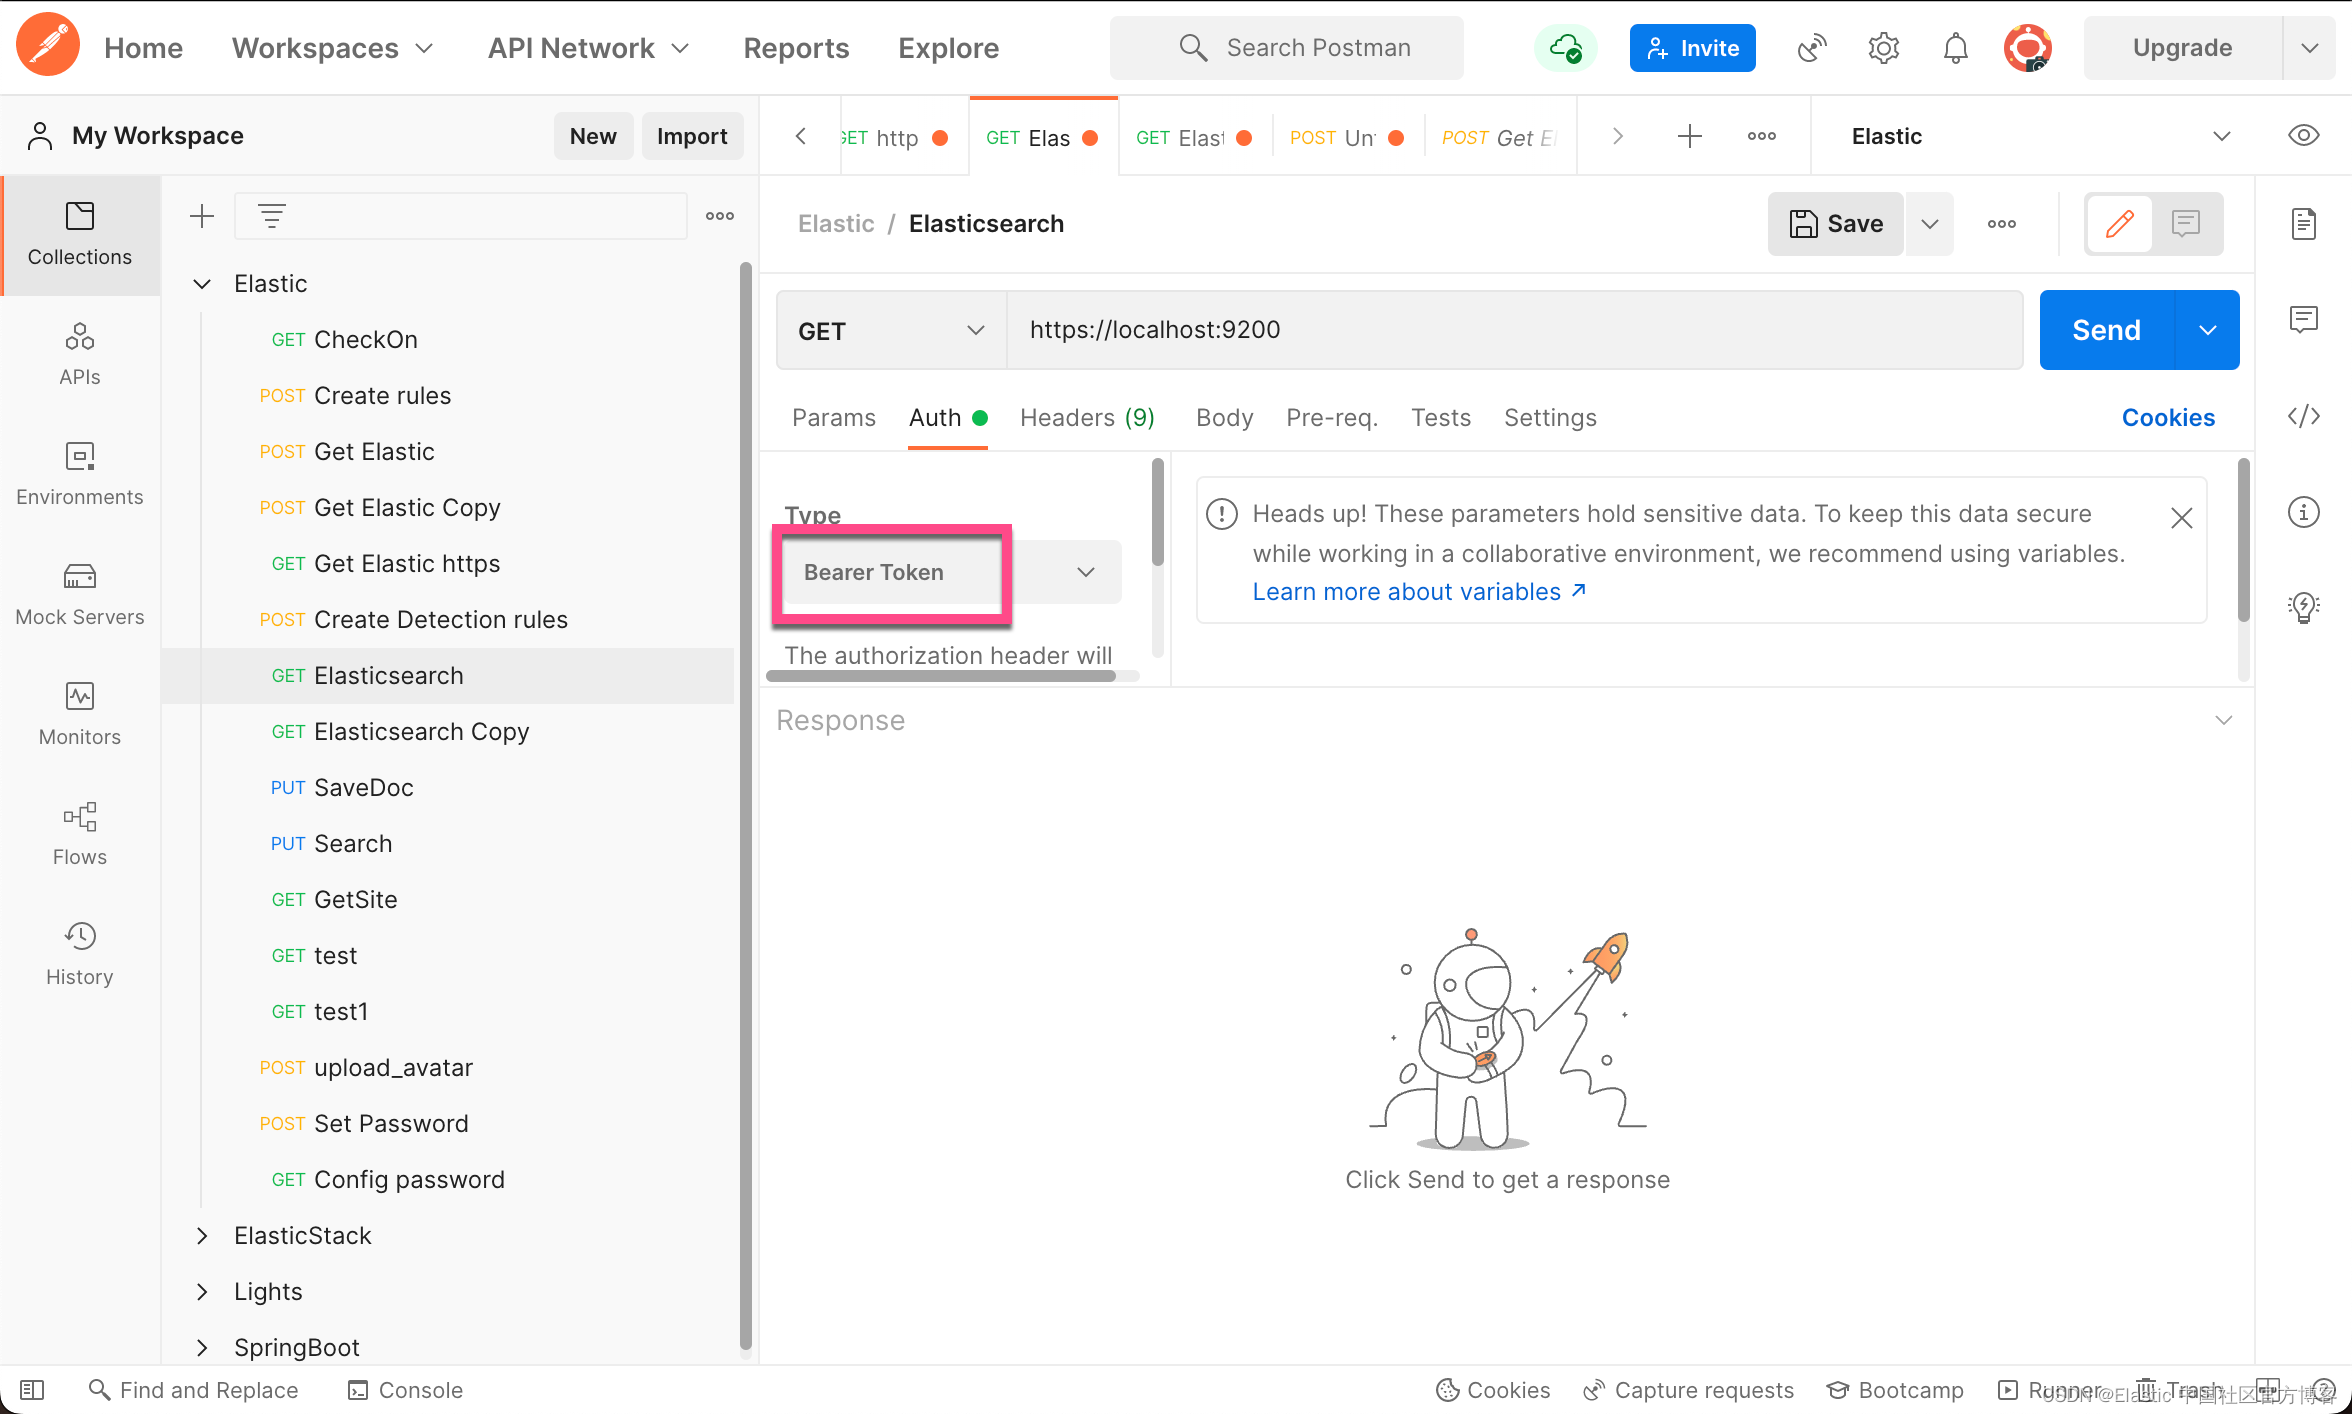This screenshot has width=2352, height=1414.
Task: Switch to the Headers tab
Action: pos(1086,418)
